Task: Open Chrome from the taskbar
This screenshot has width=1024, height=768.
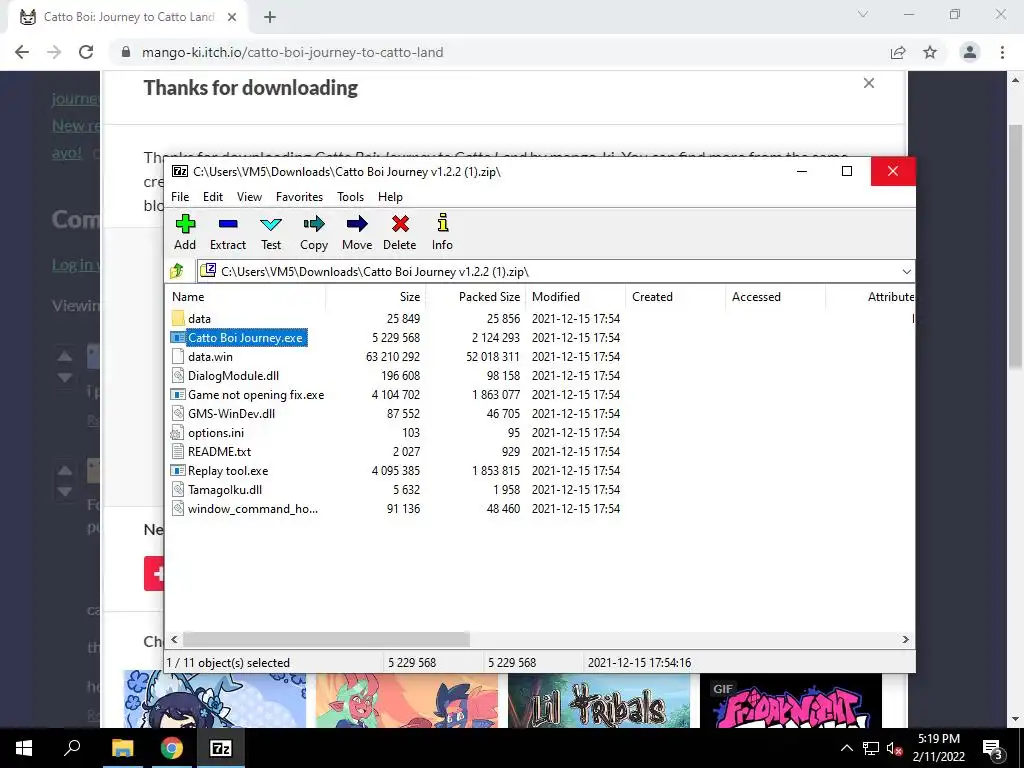Action: pos(172,748)
